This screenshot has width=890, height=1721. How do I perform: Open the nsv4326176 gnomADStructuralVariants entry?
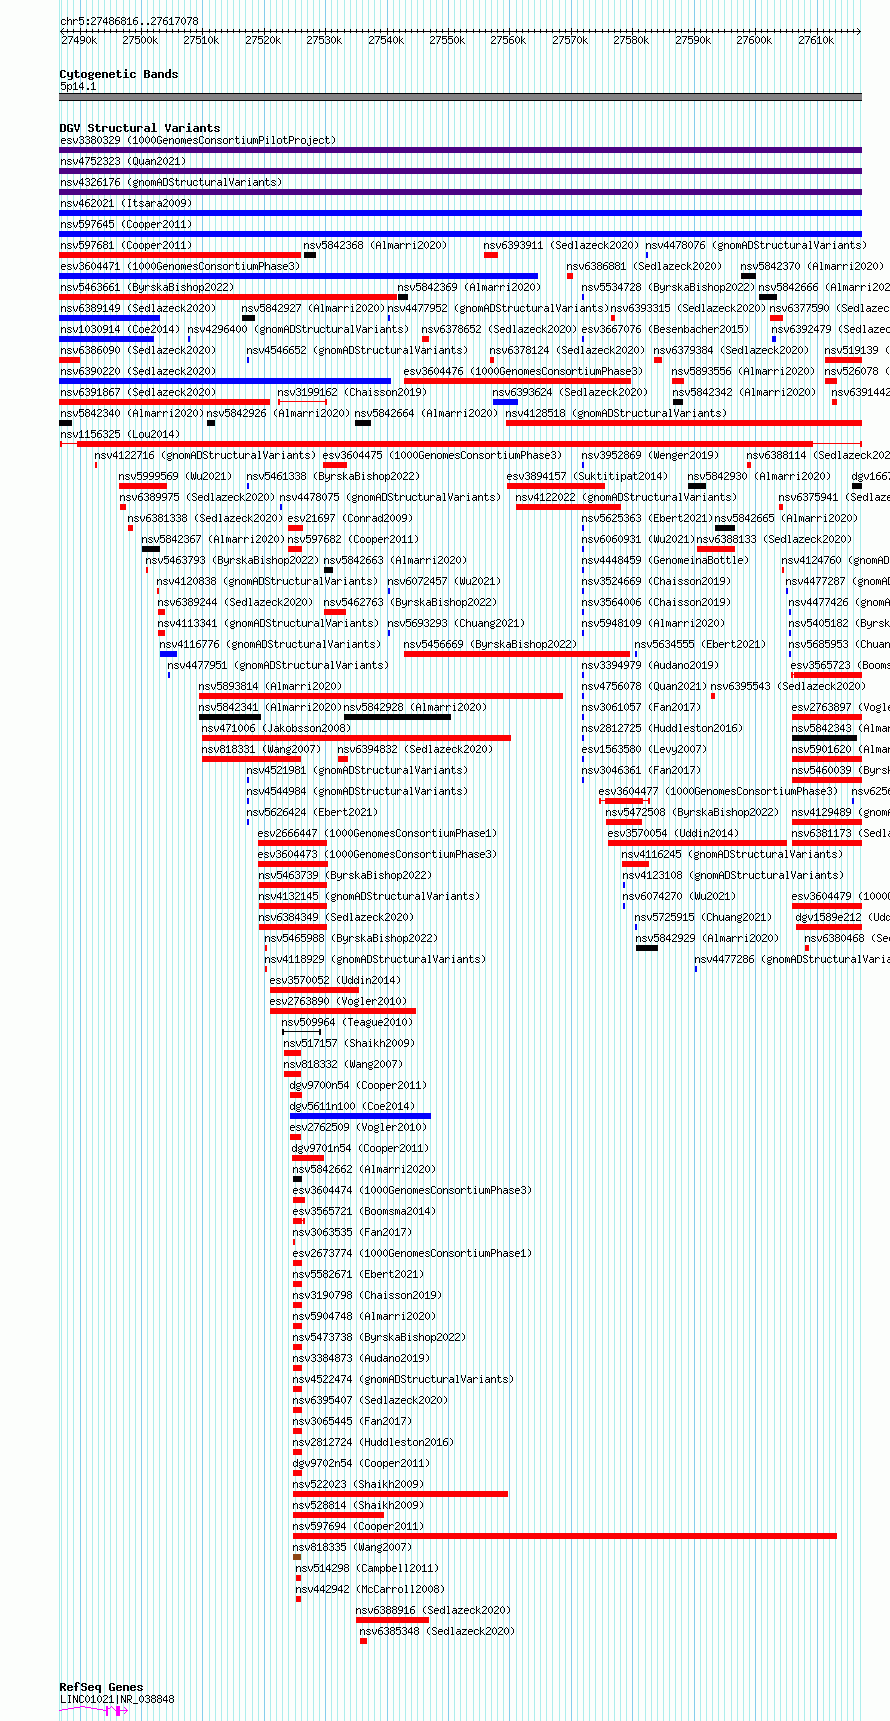pyautogui.click(x=171, y=182)
